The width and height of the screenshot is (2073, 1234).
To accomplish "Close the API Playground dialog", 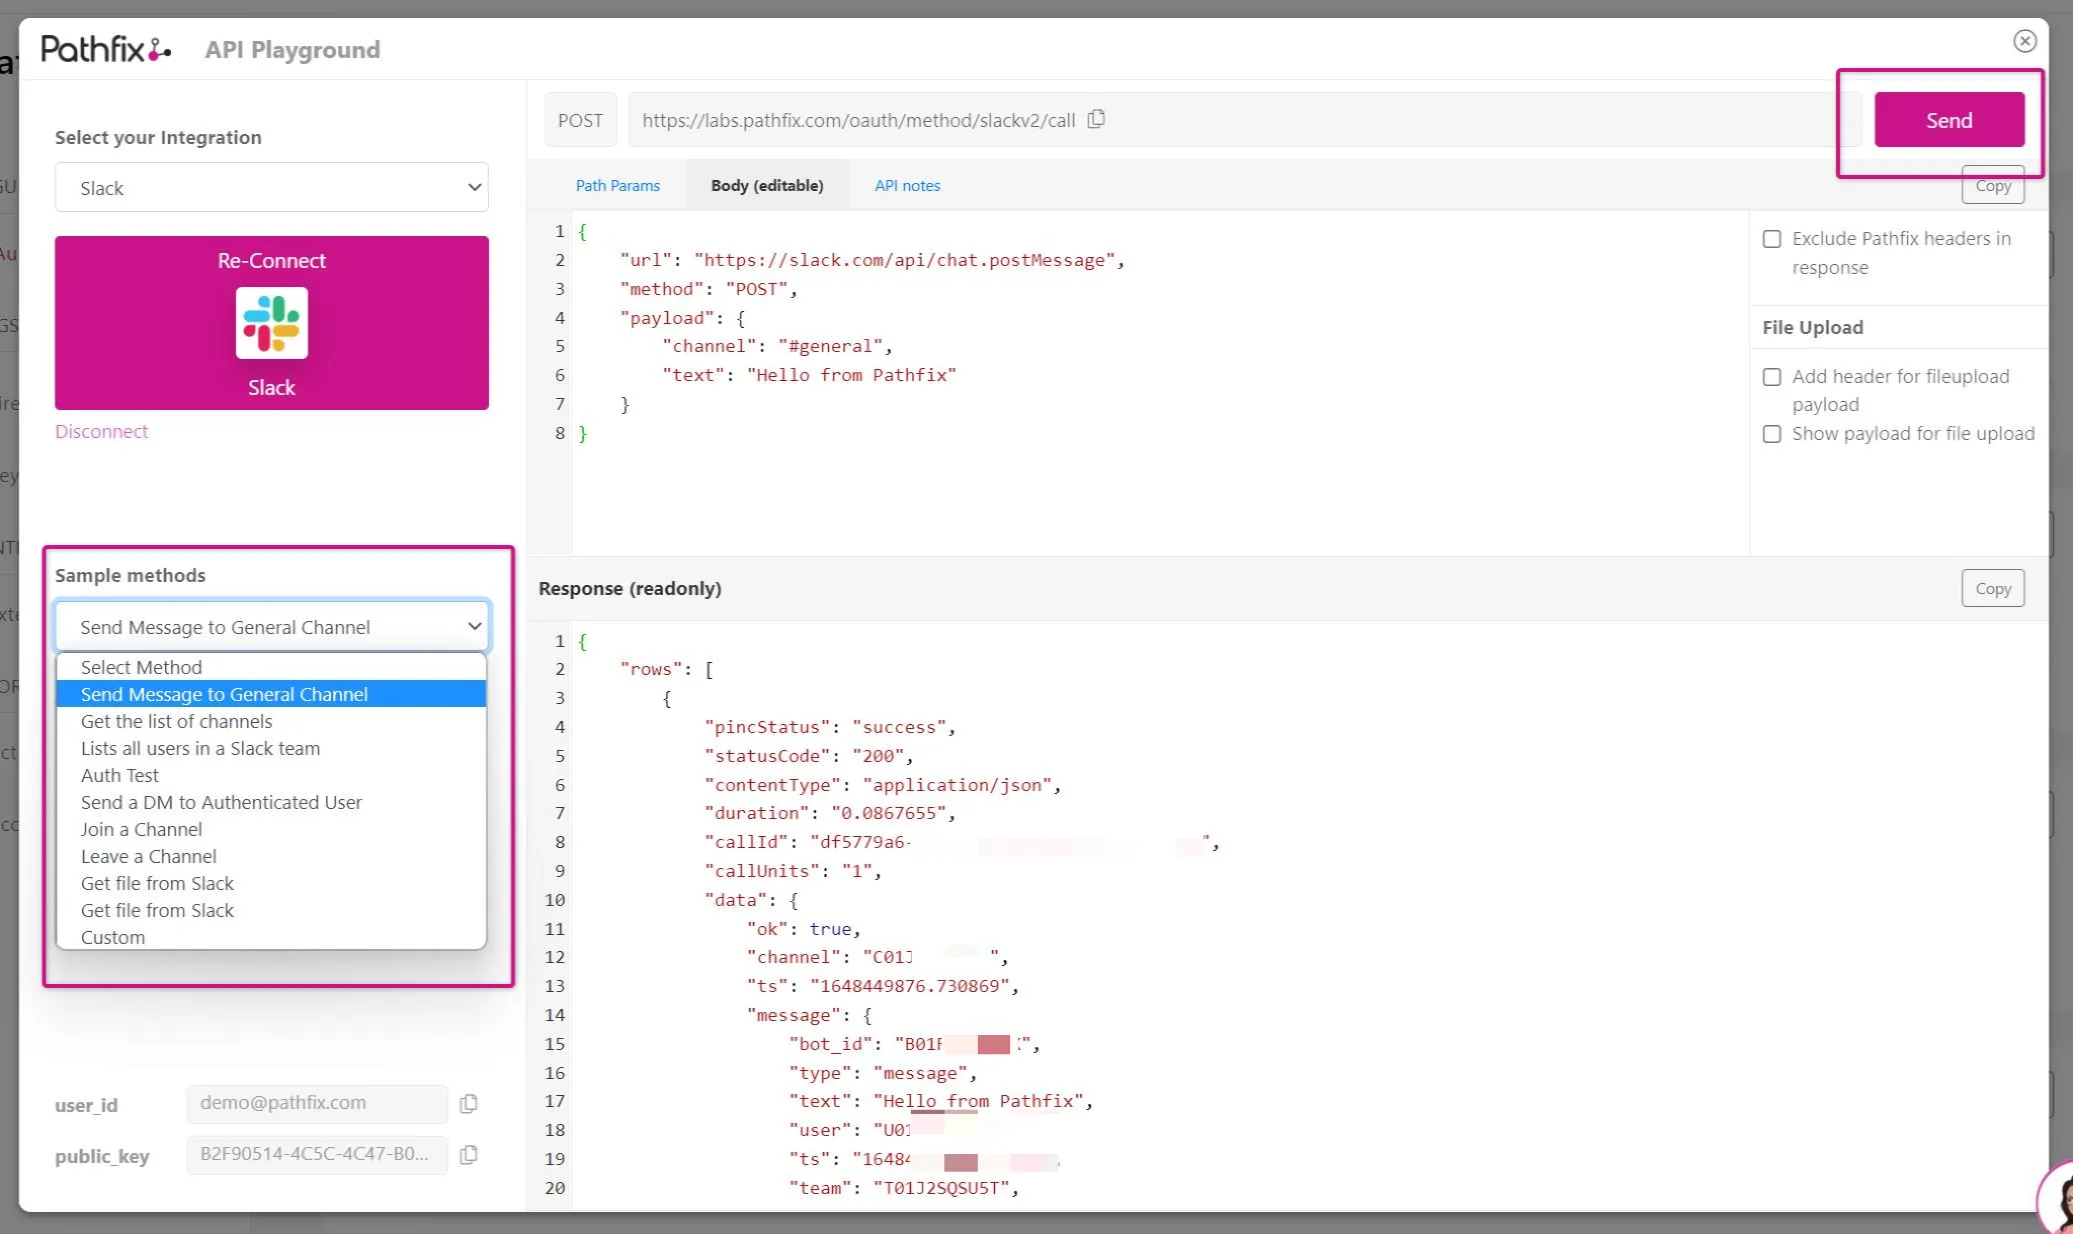I will click(x=2024, y=41).
